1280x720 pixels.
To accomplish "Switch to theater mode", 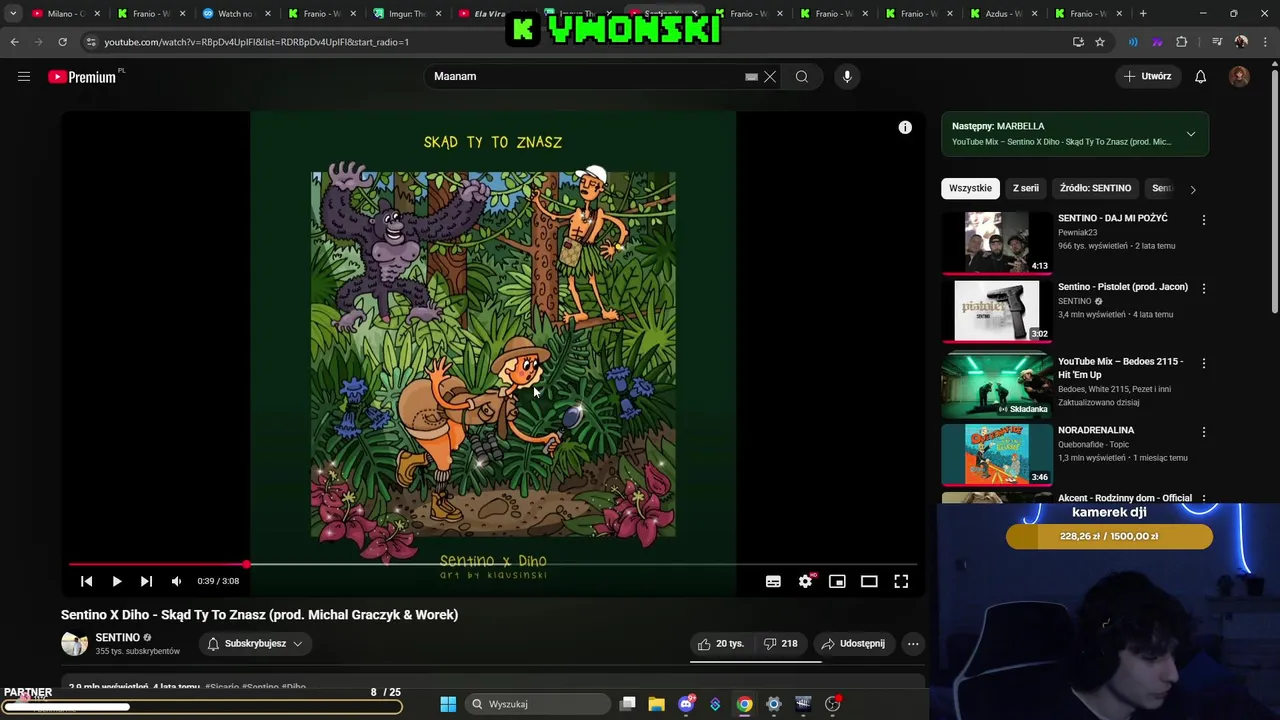I will click(x=869, y=581).
